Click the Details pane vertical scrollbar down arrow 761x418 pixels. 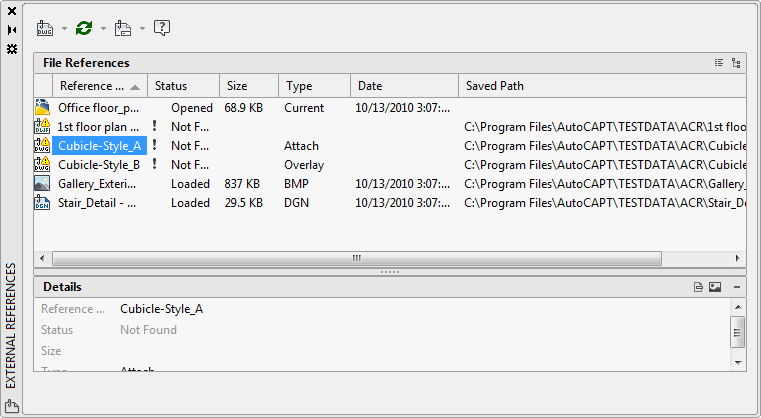(738, 362)
